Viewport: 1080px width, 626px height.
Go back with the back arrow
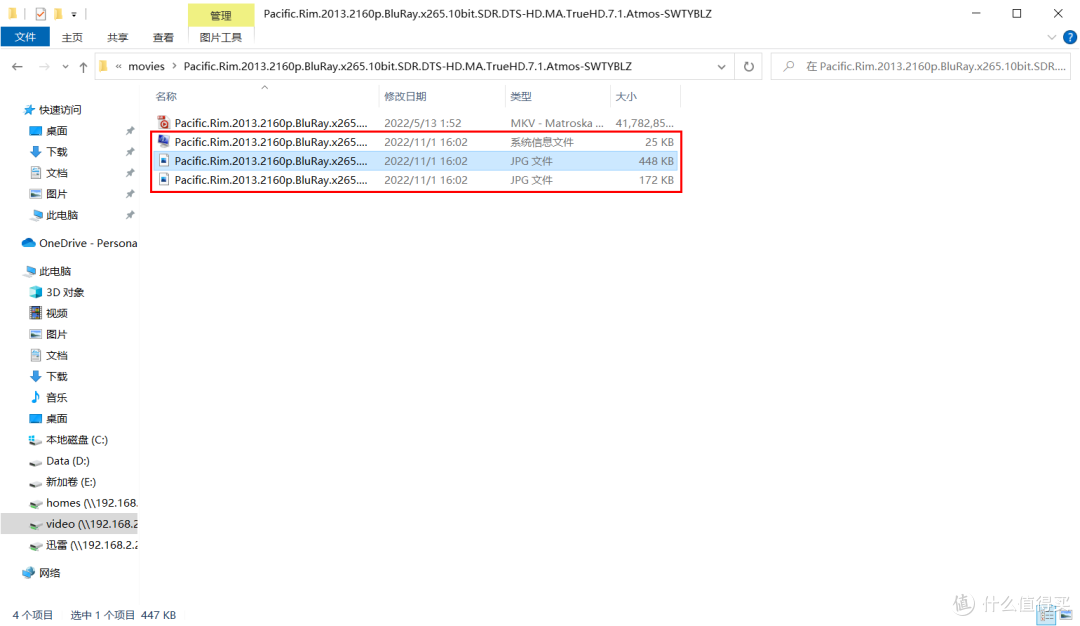pos(17,67)
